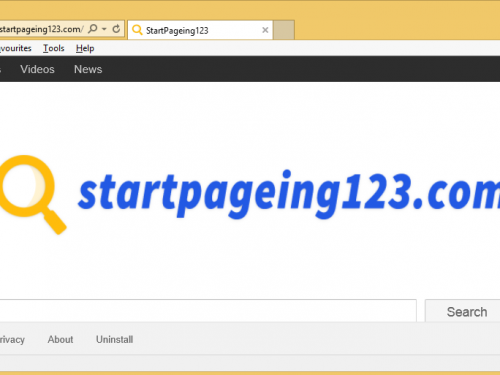
Task: Open a new tab with the blank tab button
Action: 284,30
